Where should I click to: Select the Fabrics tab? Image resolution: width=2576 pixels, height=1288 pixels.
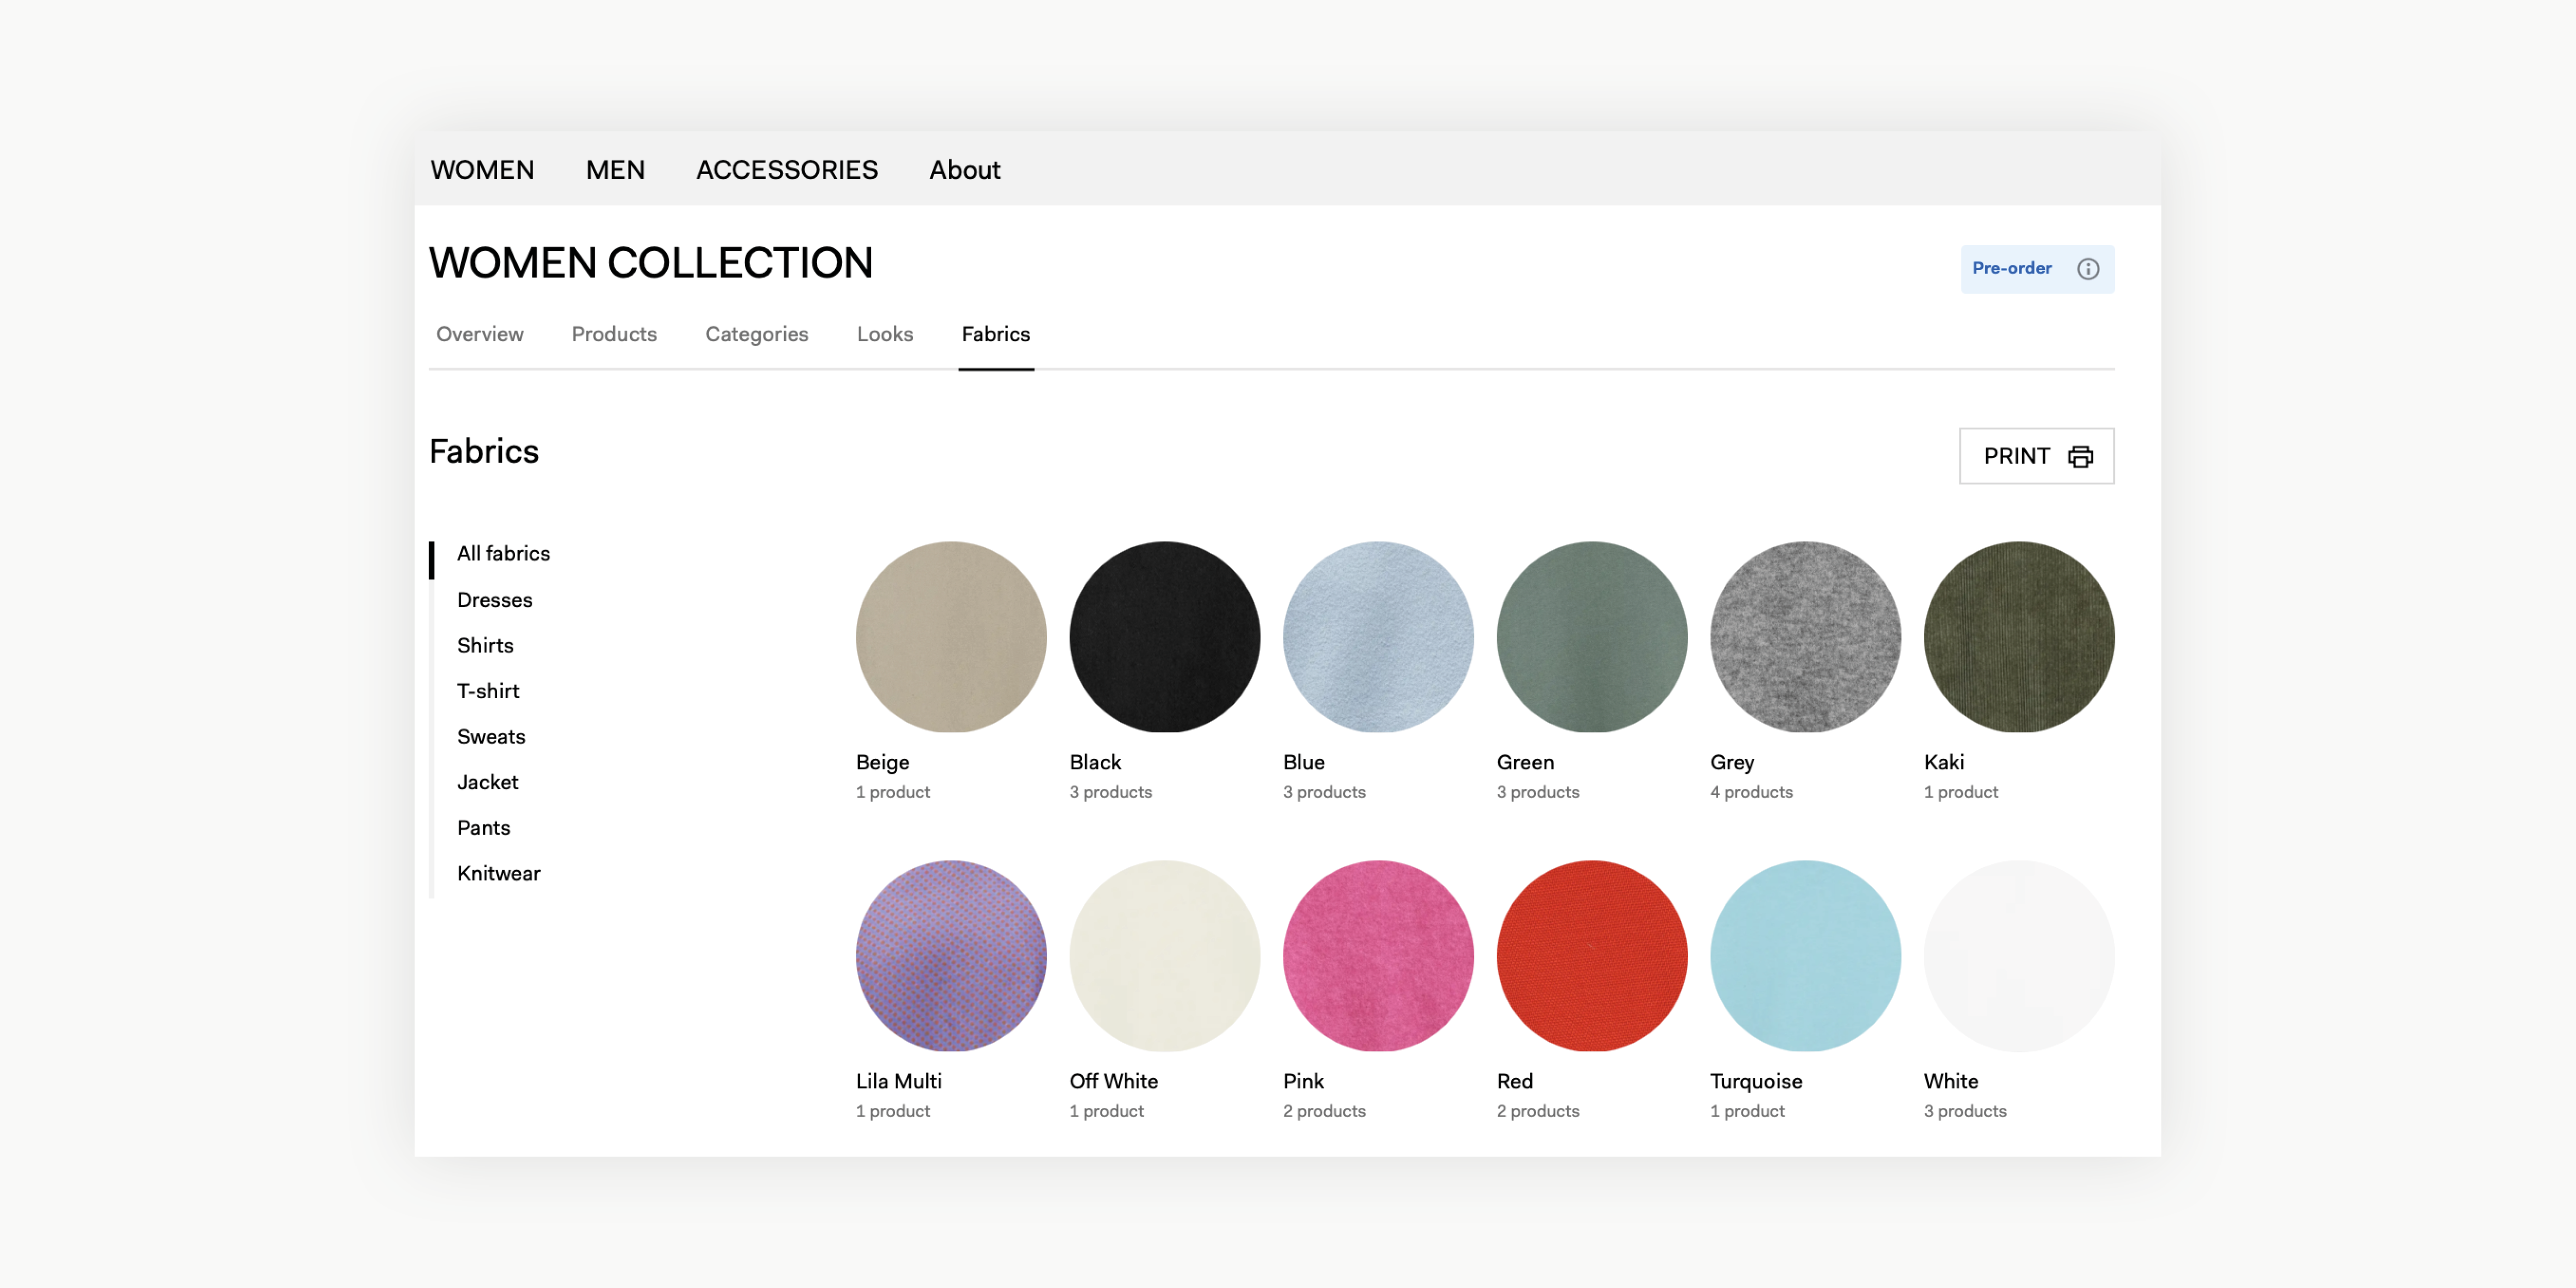[995, 334]
